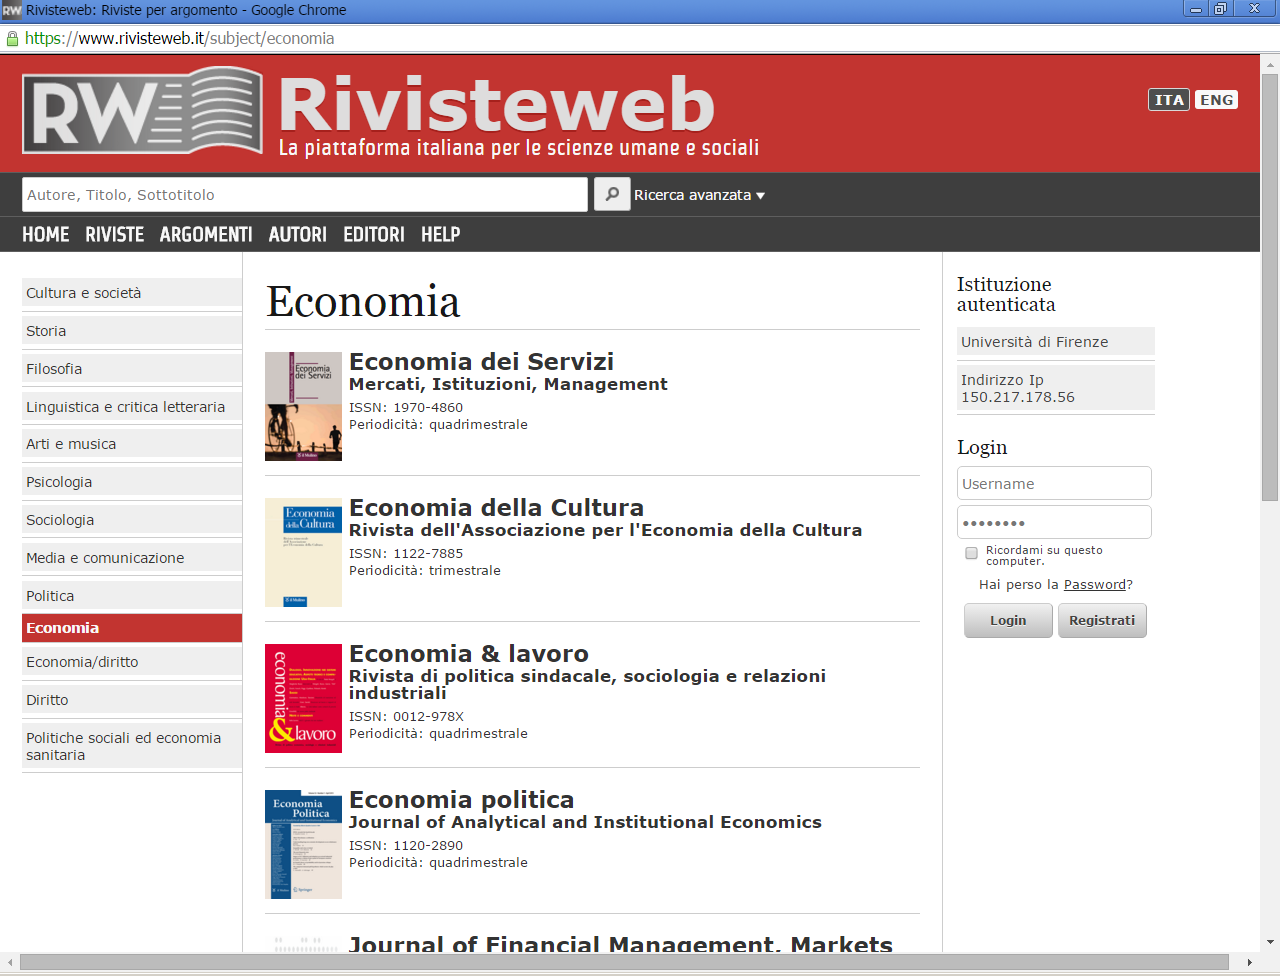Open EDITORI menu item

tap(374, 234)
